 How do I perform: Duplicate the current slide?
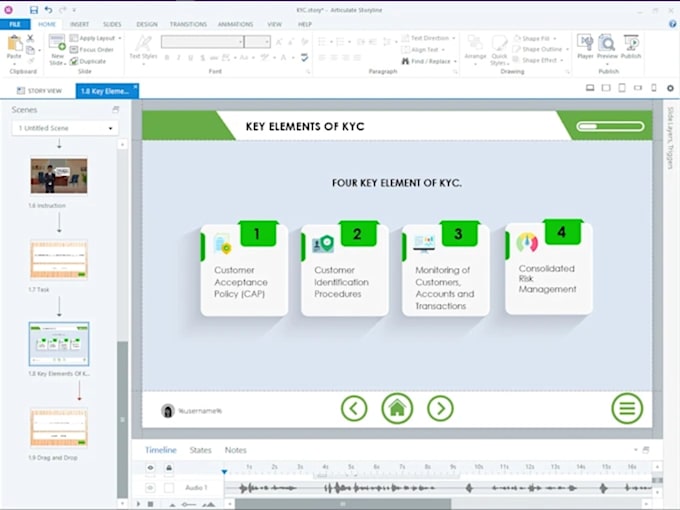(88, 61)
